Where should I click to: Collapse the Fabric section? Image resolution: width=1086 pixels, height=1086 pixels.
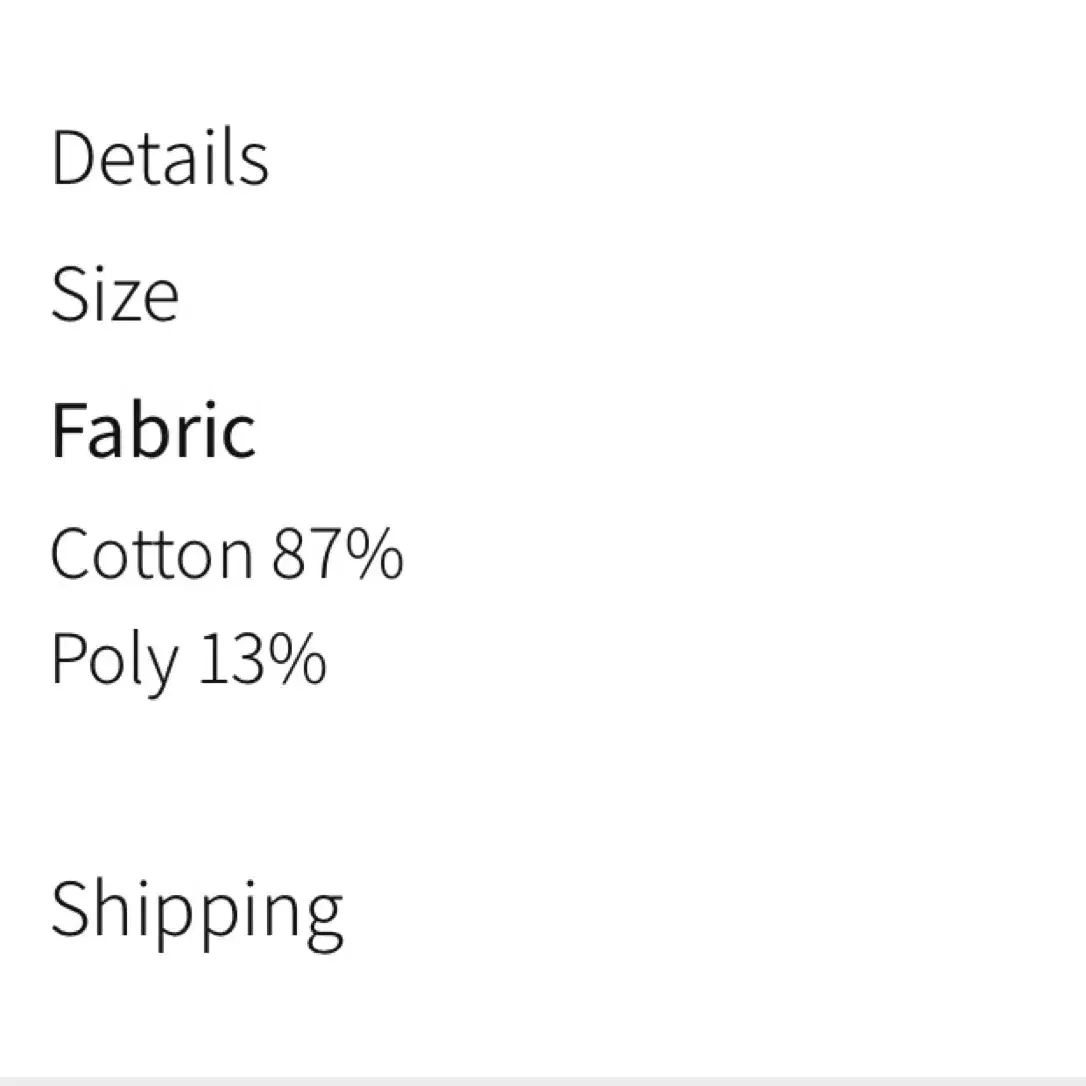(x=153, y=430)
